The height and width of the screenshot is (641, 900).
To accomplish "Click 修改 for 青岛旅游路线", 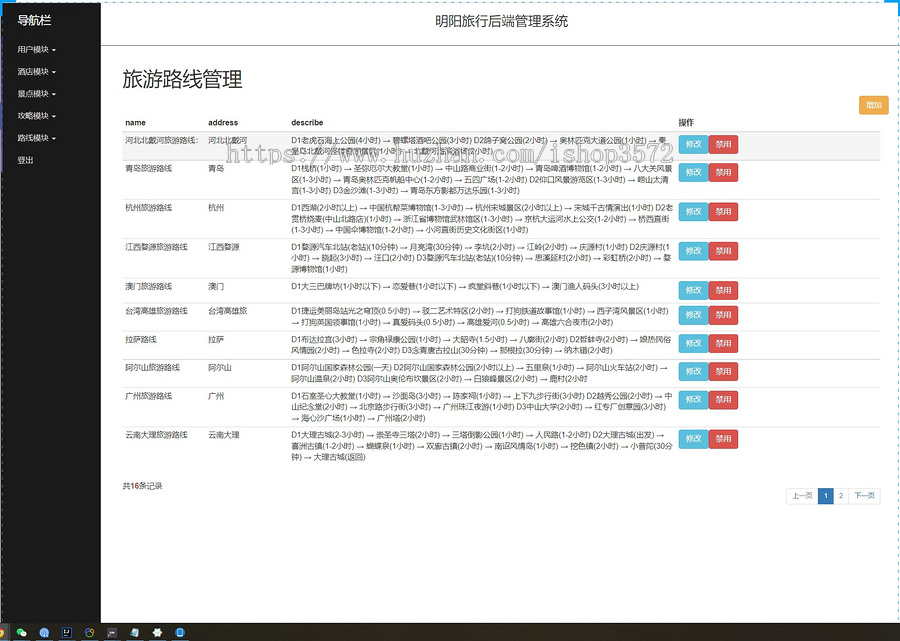I will (x=693, y=173).
